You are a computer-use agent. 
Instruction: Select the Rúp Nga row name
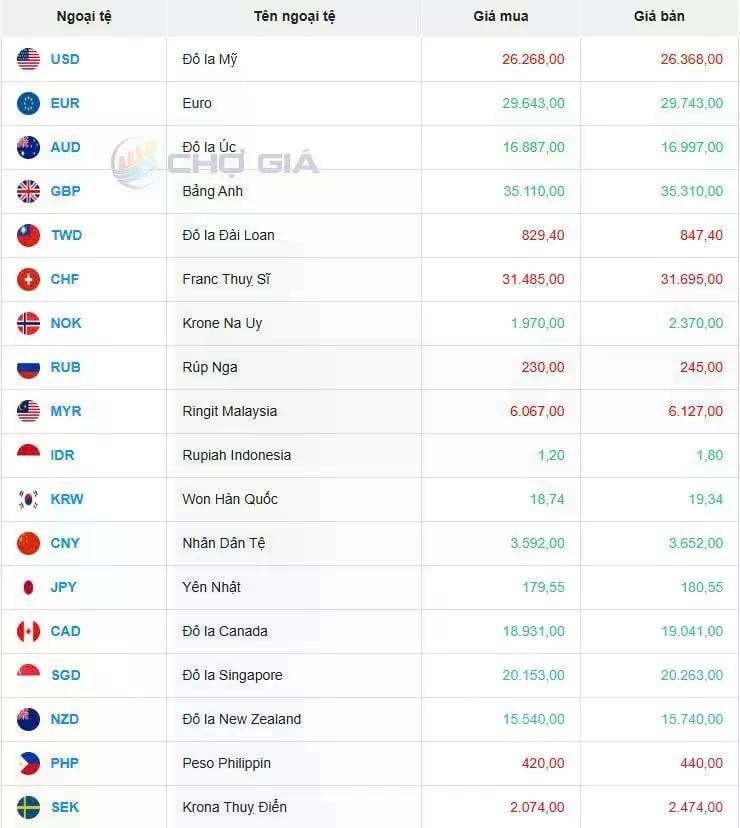(x=210, y=368)
